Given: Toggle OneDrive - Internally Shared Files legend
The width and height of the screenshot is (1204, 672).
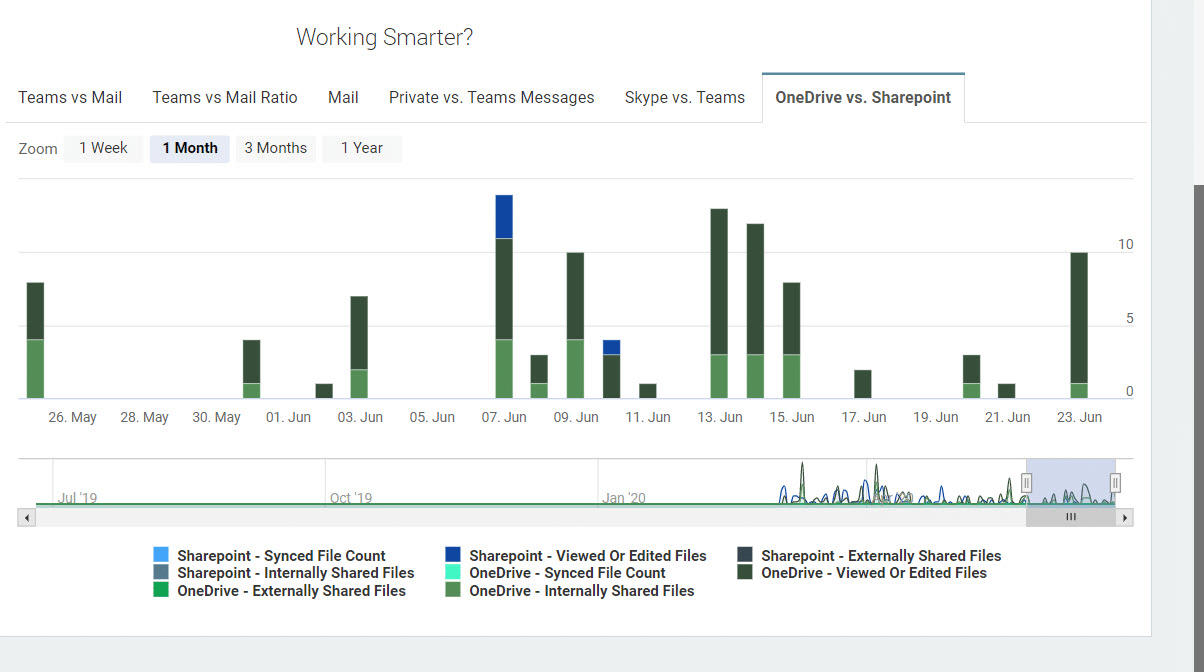Looking at the screenshot, I should tap(581, 591).
